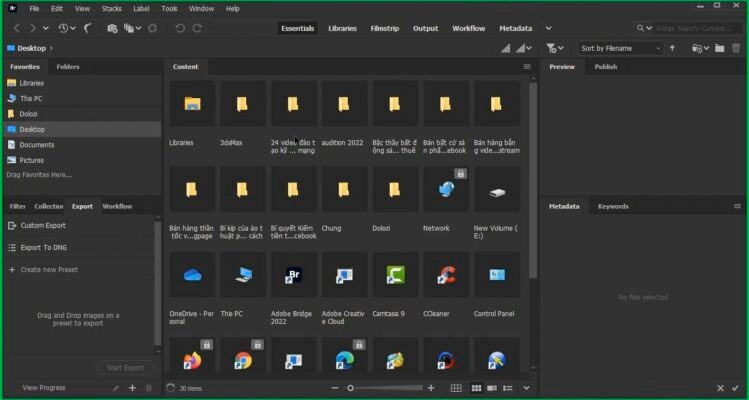Open the 3dsMax folder thumbnail

[x=242, y=103]
